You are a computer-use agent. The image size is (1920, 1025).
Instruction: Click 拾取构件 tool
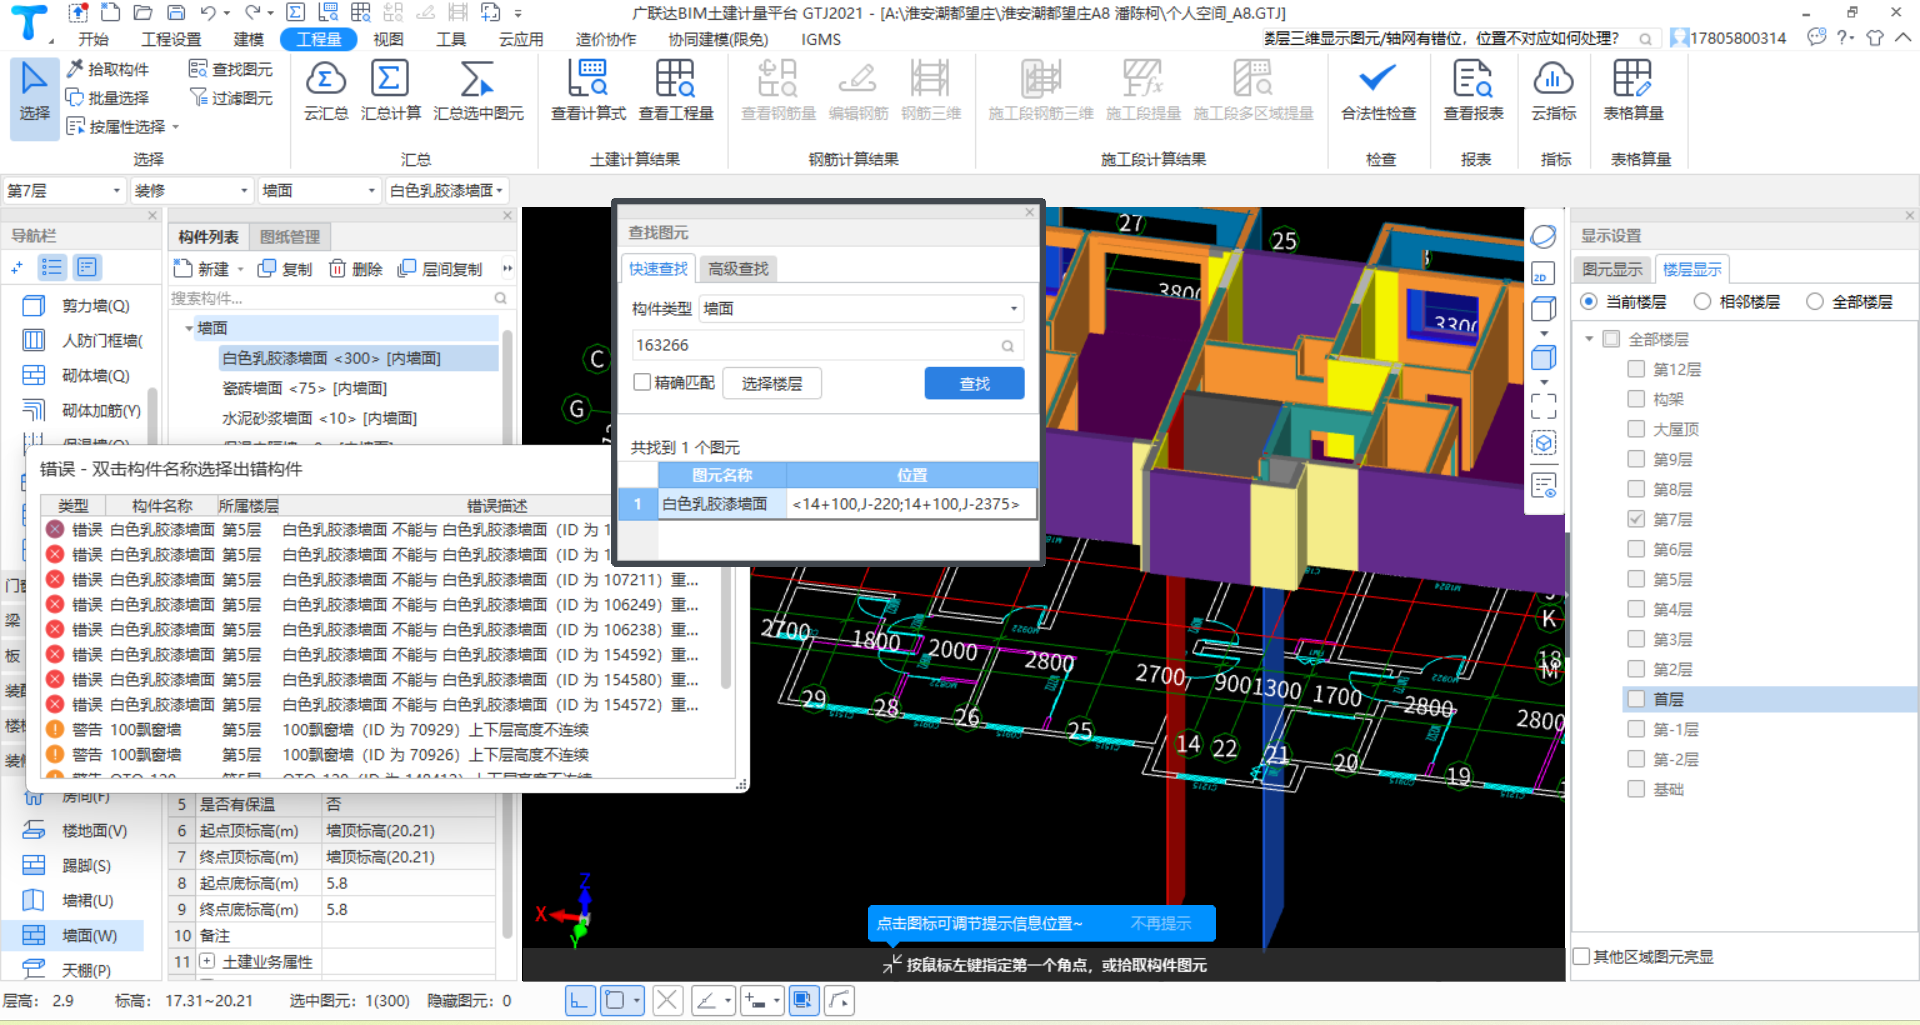tap(108, 69)
